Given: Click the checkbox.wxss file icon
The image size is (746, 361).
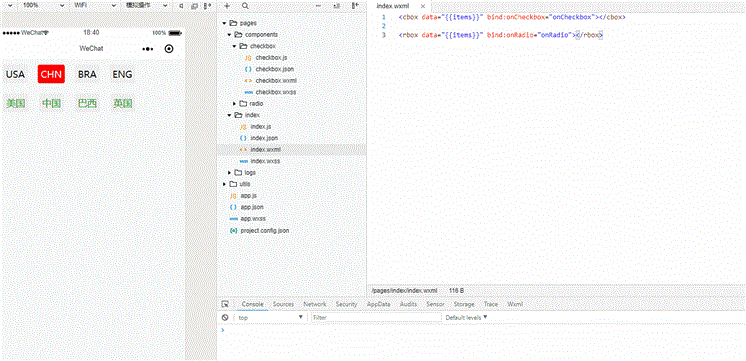Looking at the screenshot, I should pyautogui.click(x=248, y=92).
